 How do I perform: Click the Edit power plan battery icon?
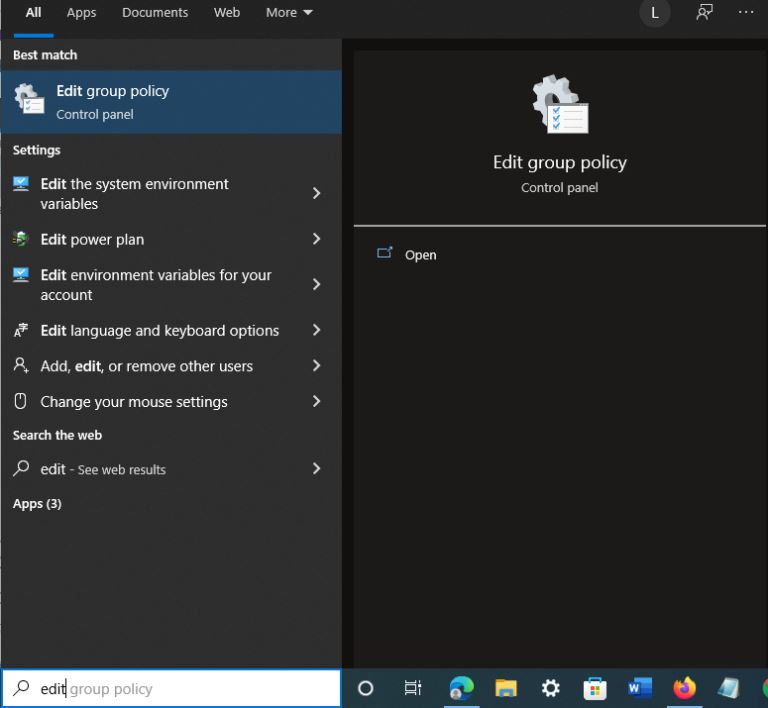21,239
